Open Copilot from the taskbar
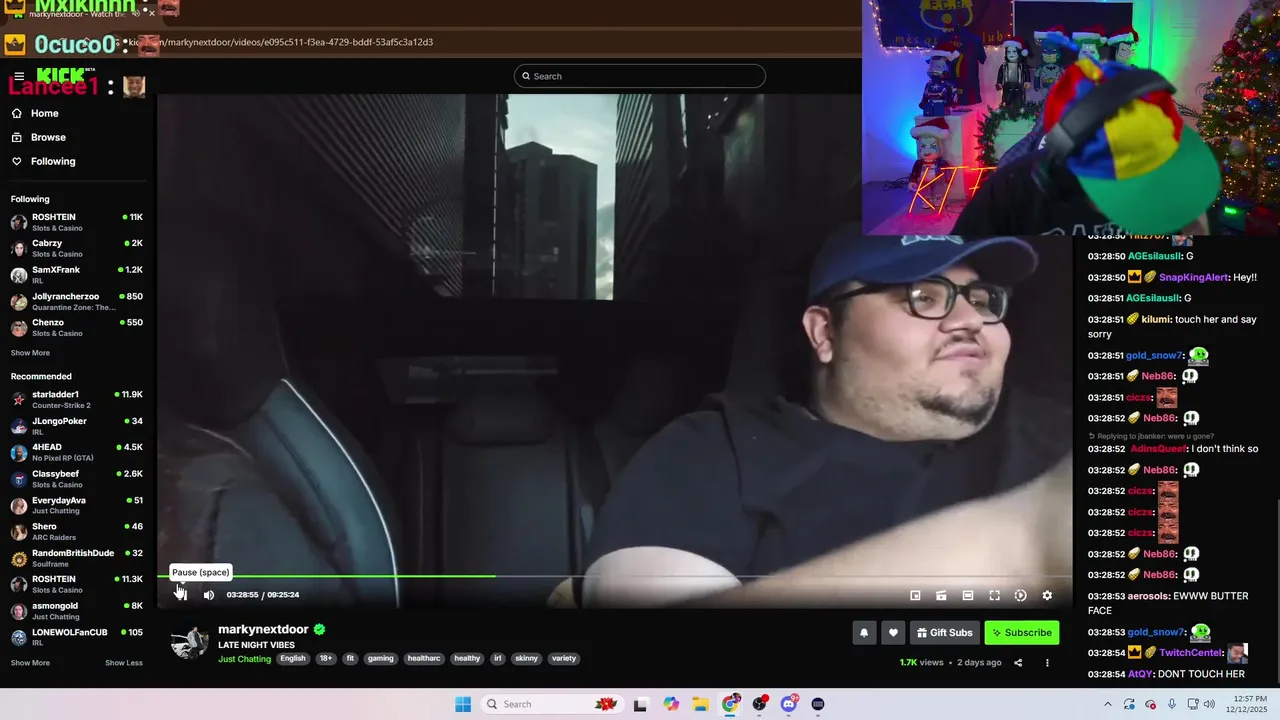Image resolution: width=1280 pixels, height=720 pixels. (671, 704)
